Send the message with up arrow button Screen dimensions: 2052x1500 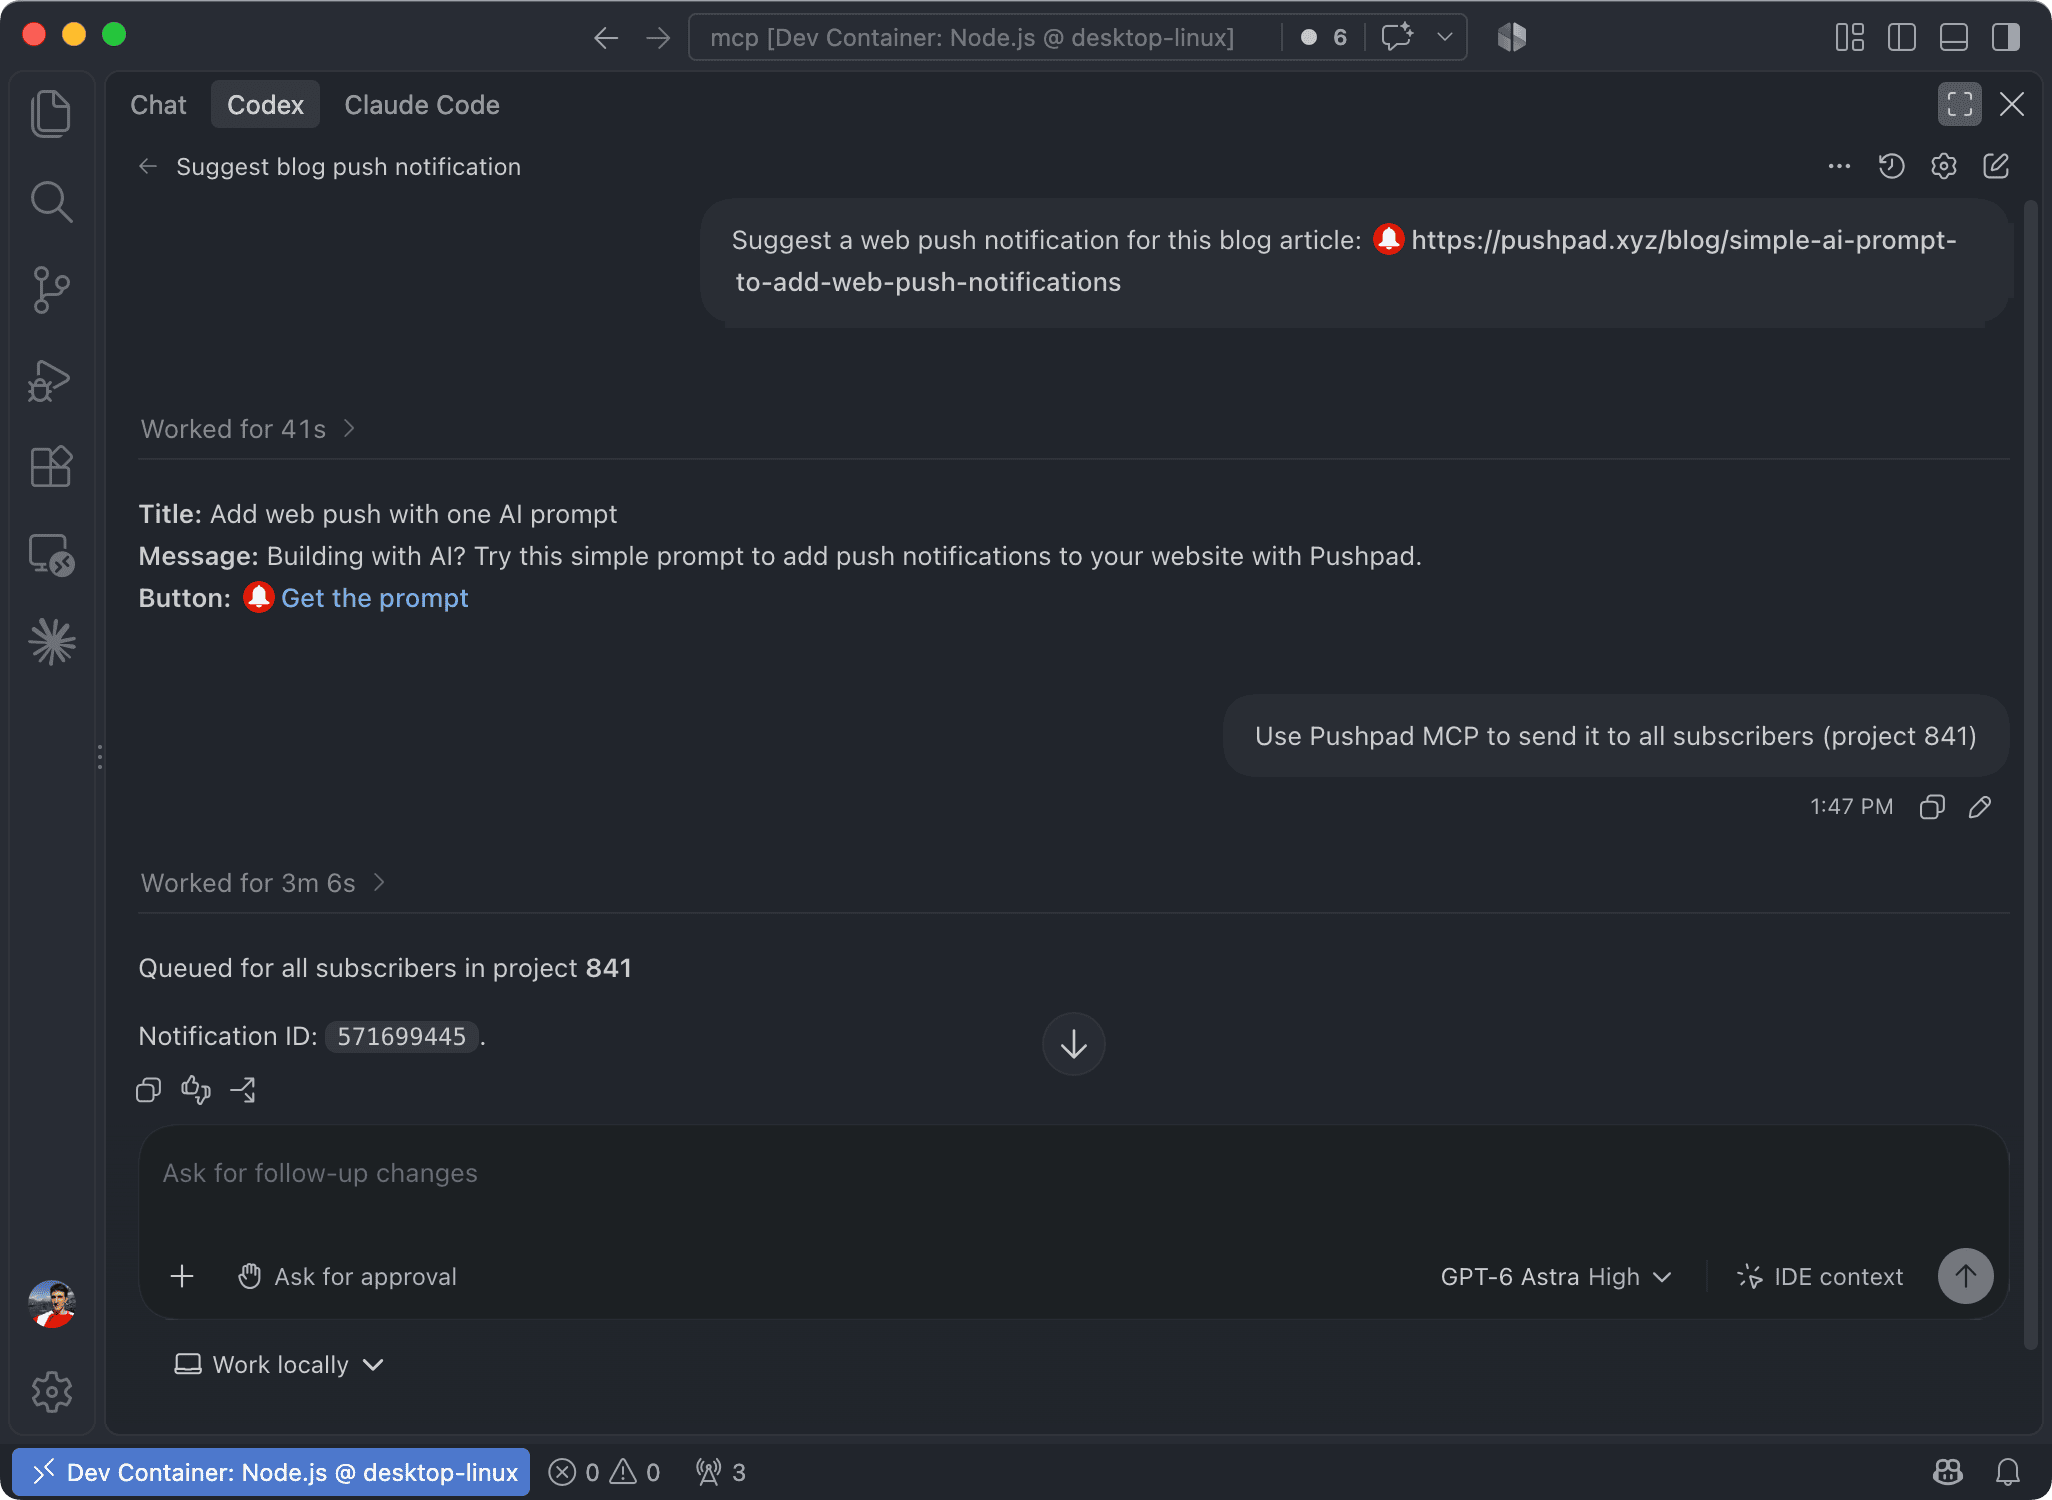(x=1965, y=1276)
